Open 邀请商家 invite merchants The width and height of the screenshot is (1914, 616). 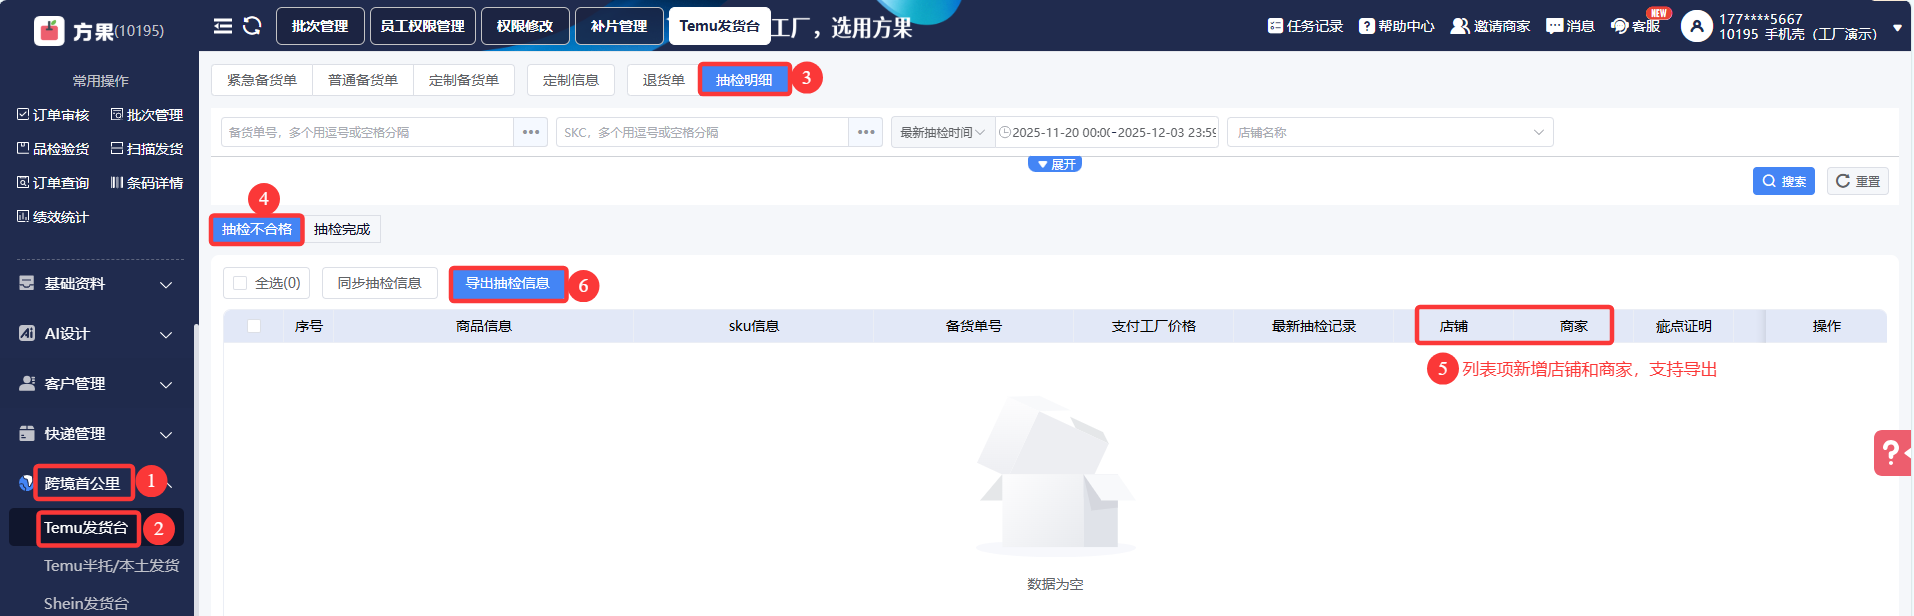pos(1490,26)
